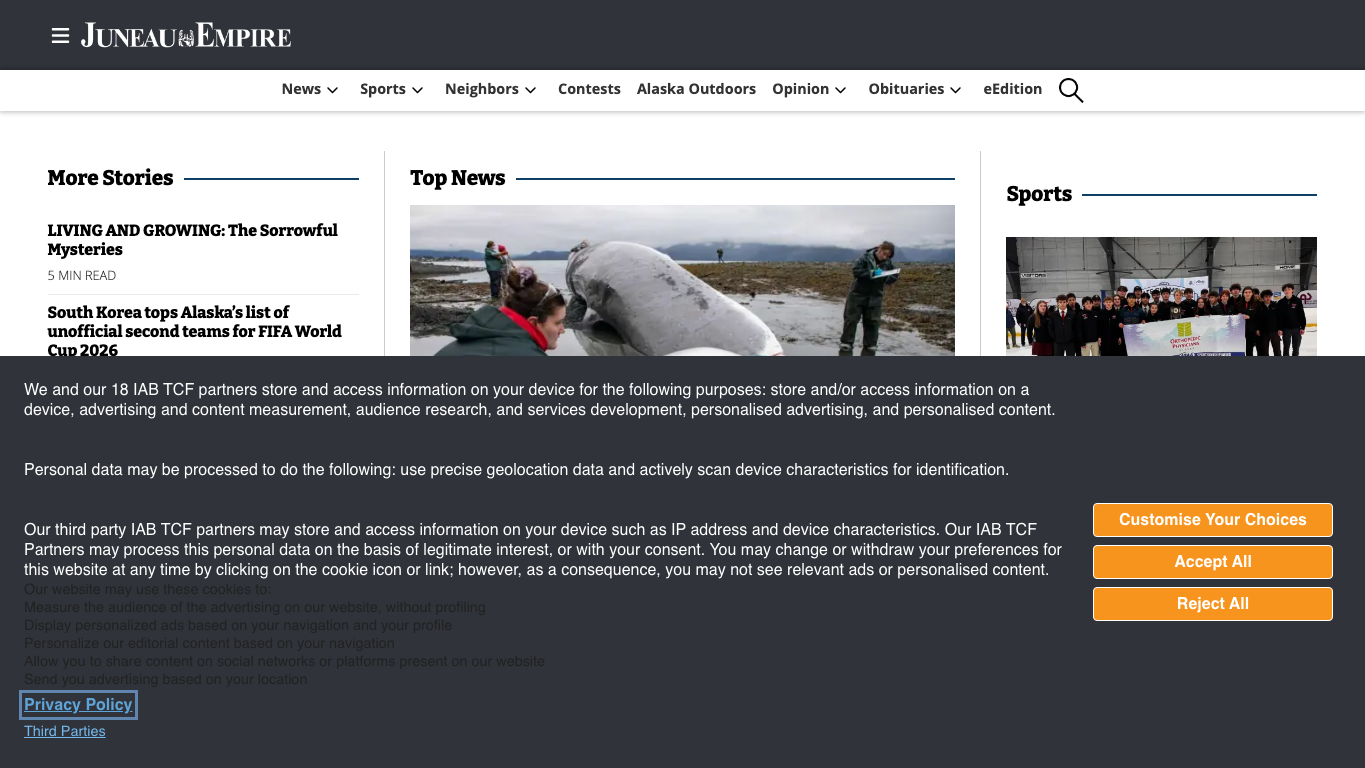This screenshot has height=768, width=1365.
Task: Expand the Sports dropdown chevron
Action: point(418,90)
